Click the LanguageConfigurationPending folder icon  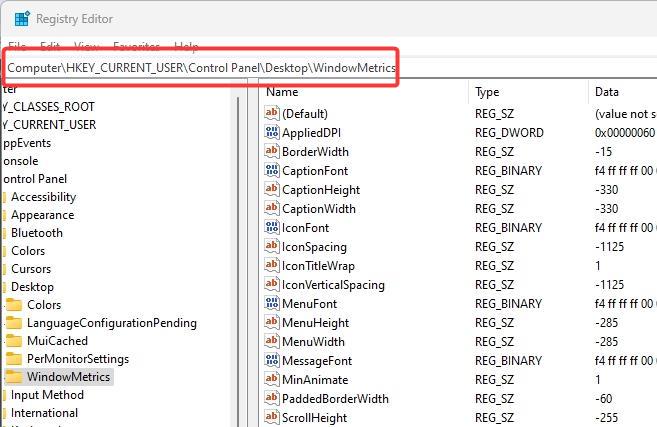click(14, 323)
